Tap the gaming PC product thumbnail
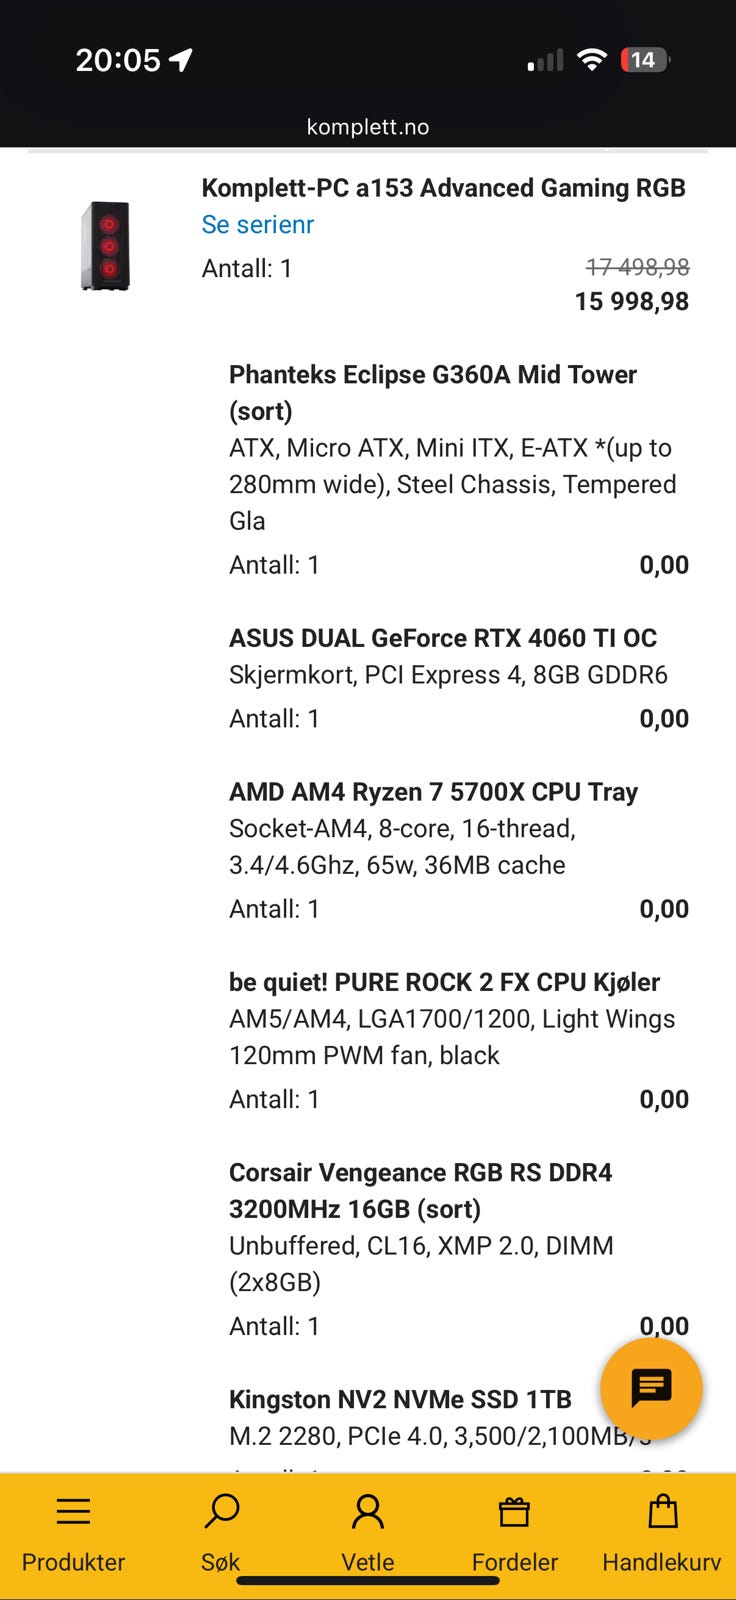The image size is (736, 1600). click(106, 246)
